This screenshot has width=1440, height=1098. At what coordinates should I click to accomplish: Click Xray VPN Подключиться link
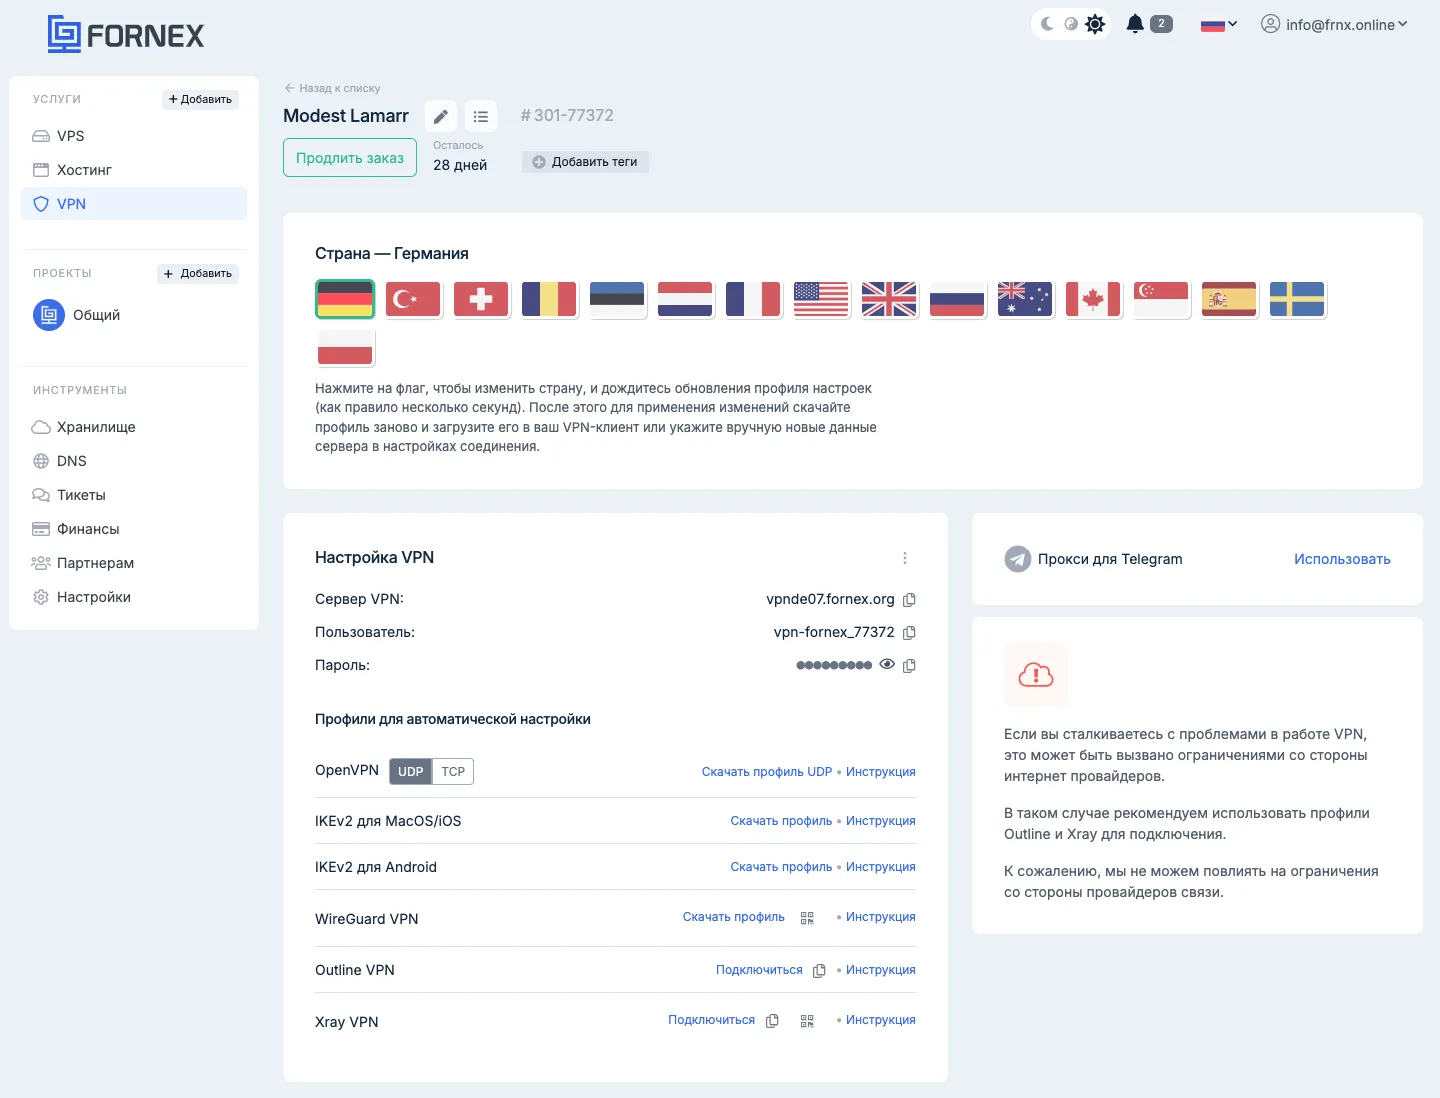coord(712,1020)
